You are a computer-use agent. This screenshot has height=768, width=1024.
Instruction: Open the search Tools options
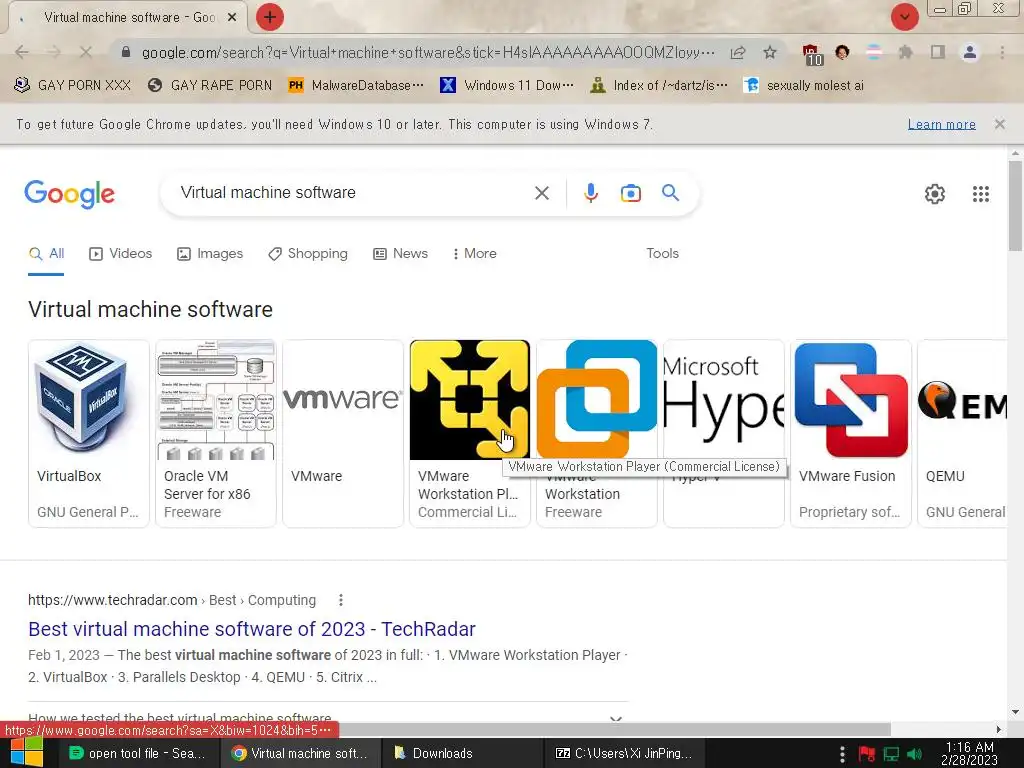tap(662, 254)
